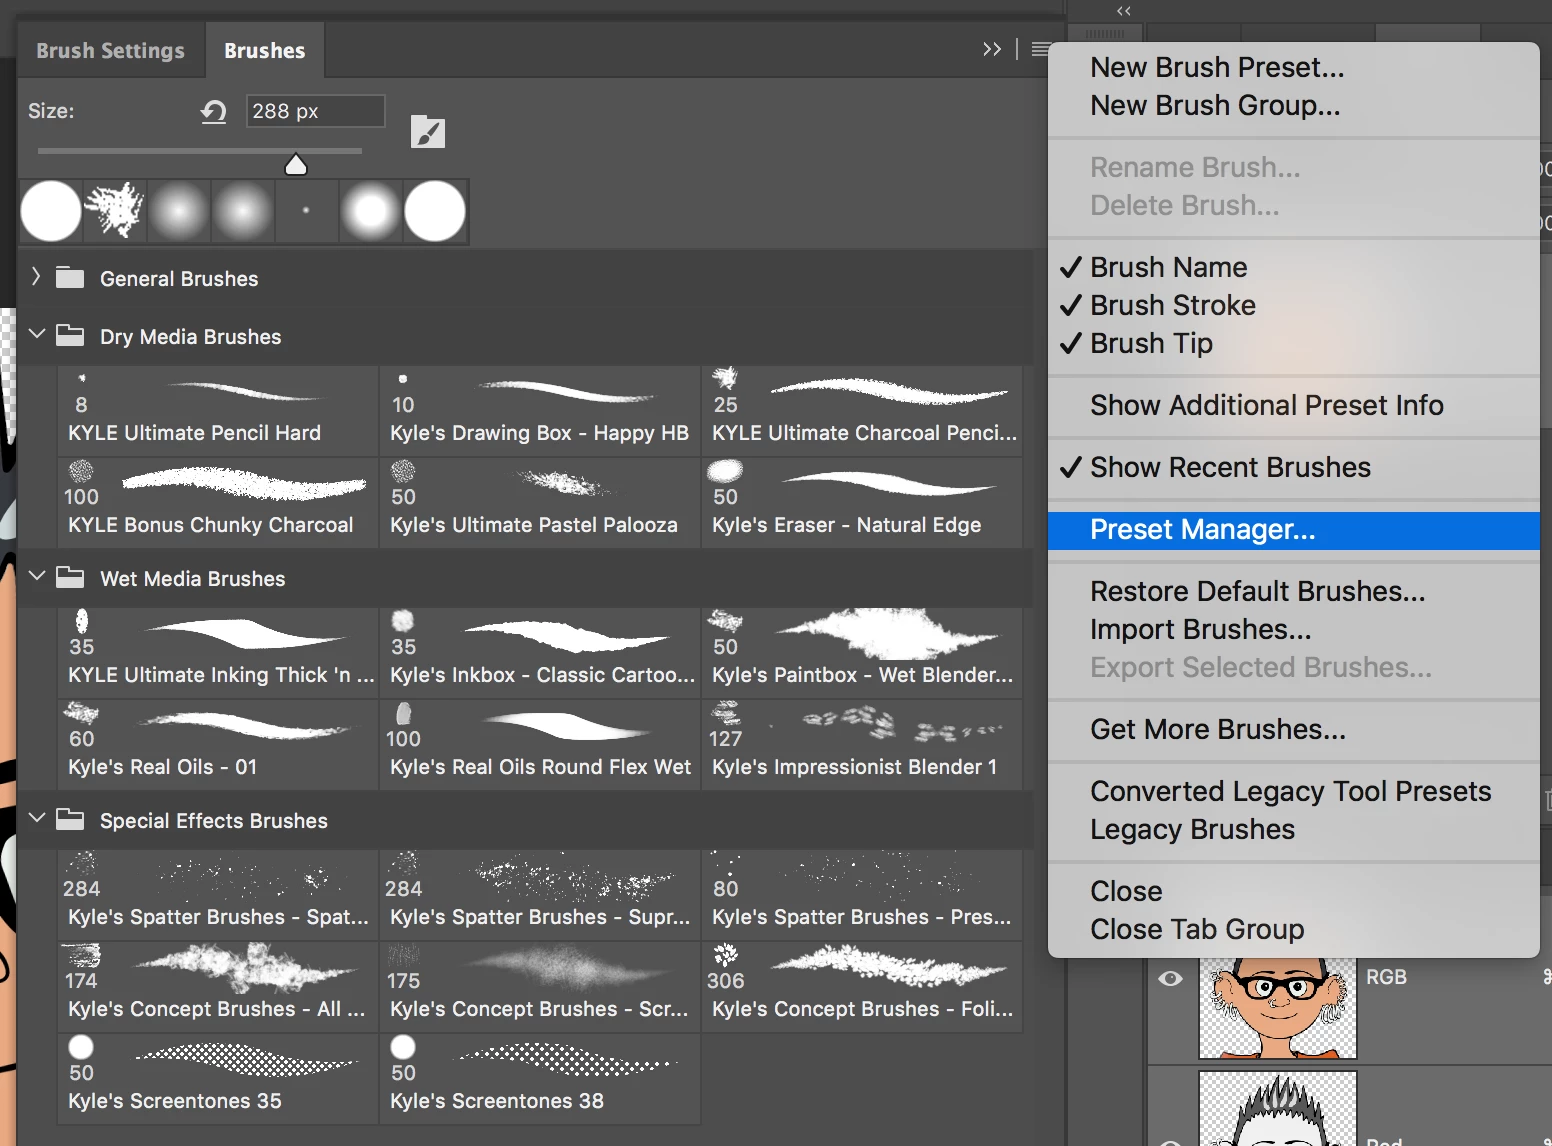The image size is (1552, 1146).
Task: Uncheck Brush Name display option
Action: coord(1294,267)
